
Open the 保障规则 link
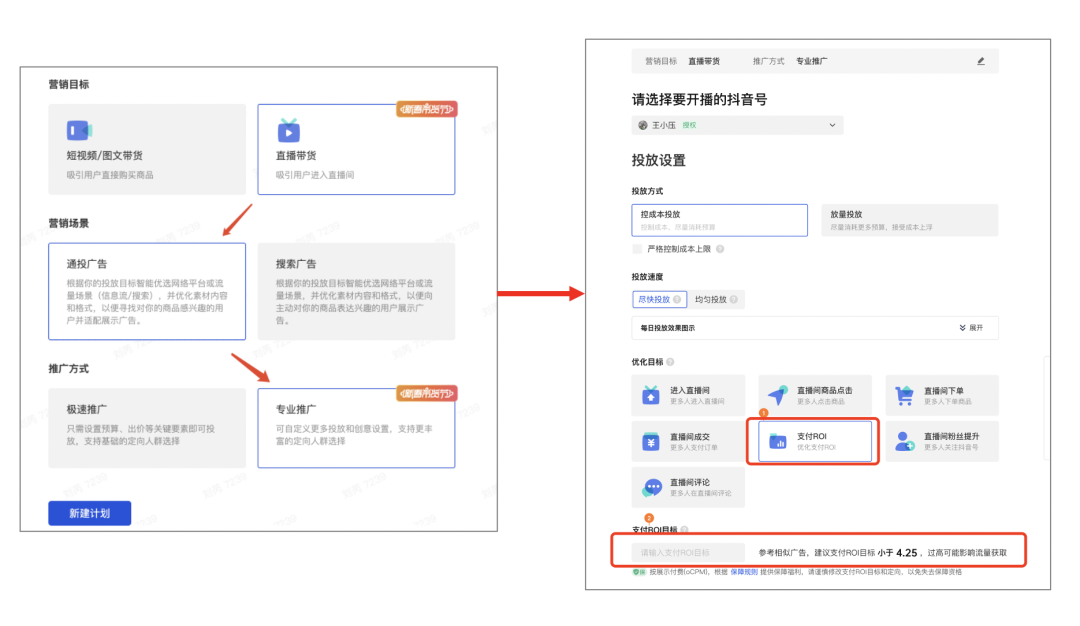tap(744, 572)
